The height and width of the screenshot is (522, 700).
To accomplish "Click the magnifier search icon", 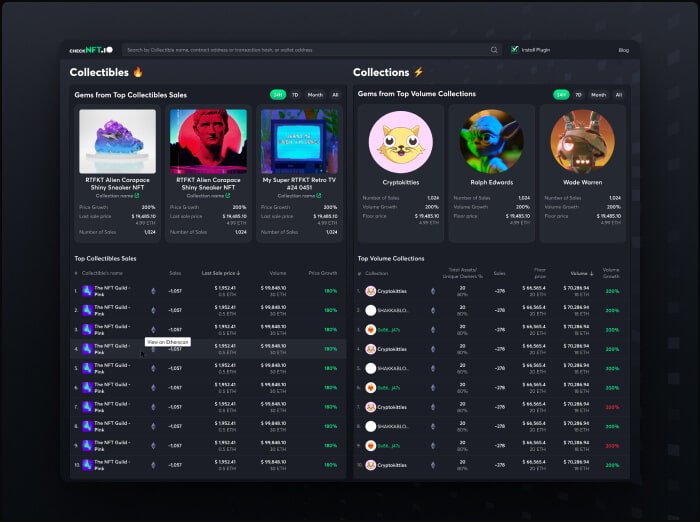I will [x=494, y=50].
